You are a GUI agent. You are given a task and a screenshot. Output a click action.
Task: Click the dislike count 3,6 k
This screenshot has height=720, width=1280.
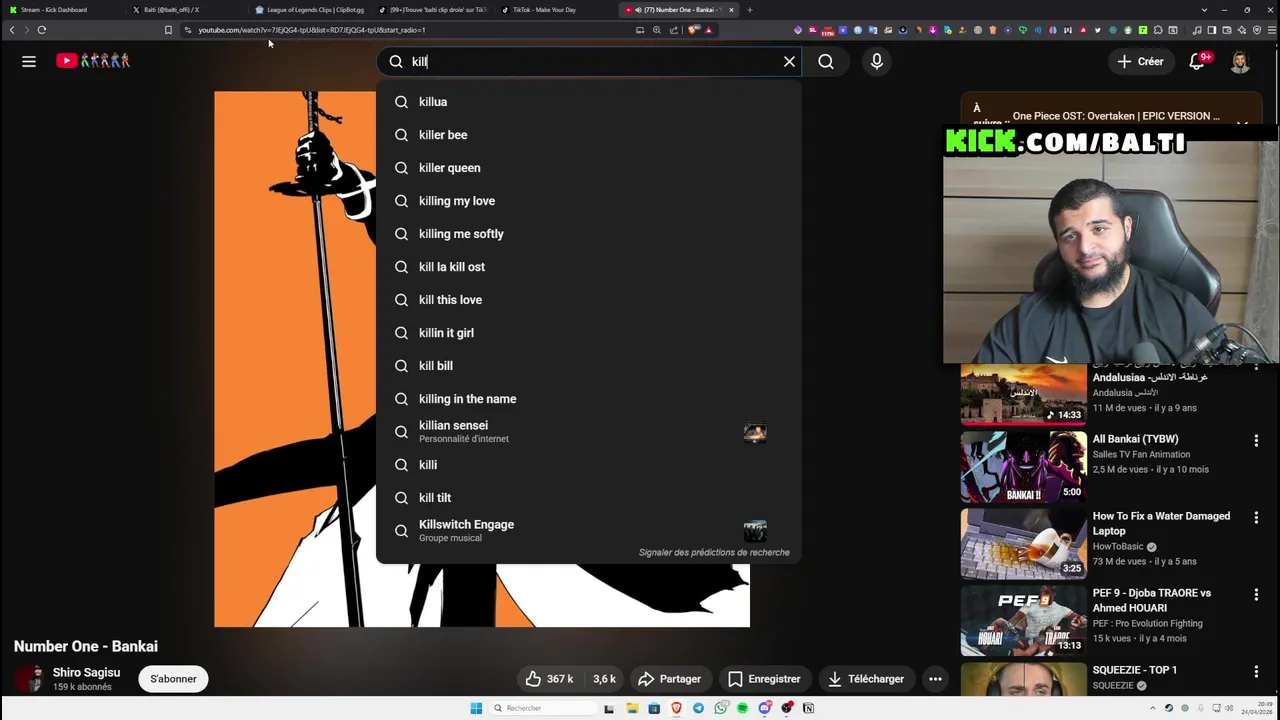(604, 679)
